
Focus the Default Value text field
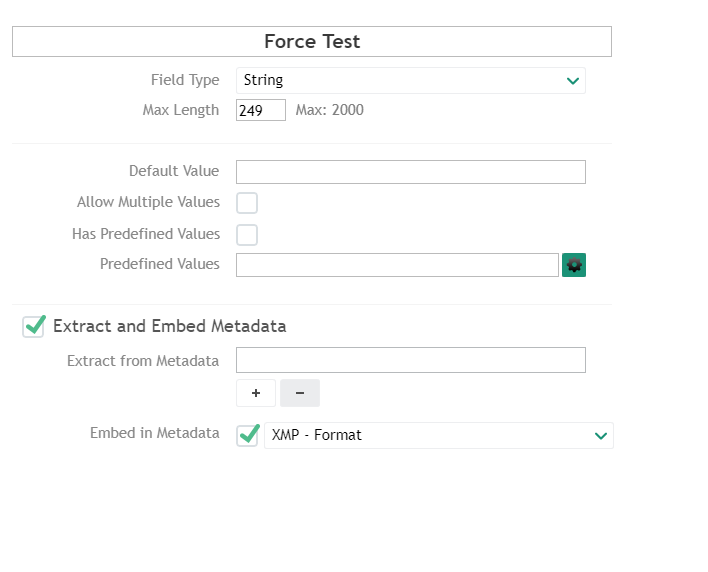point(410,172)
